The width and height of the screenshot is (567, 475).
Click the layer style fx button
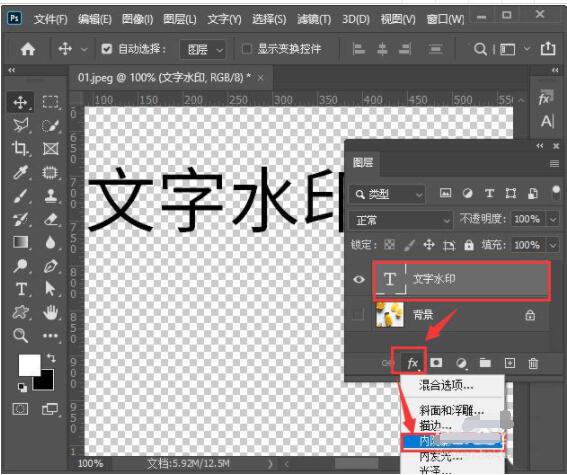point(412,363)
